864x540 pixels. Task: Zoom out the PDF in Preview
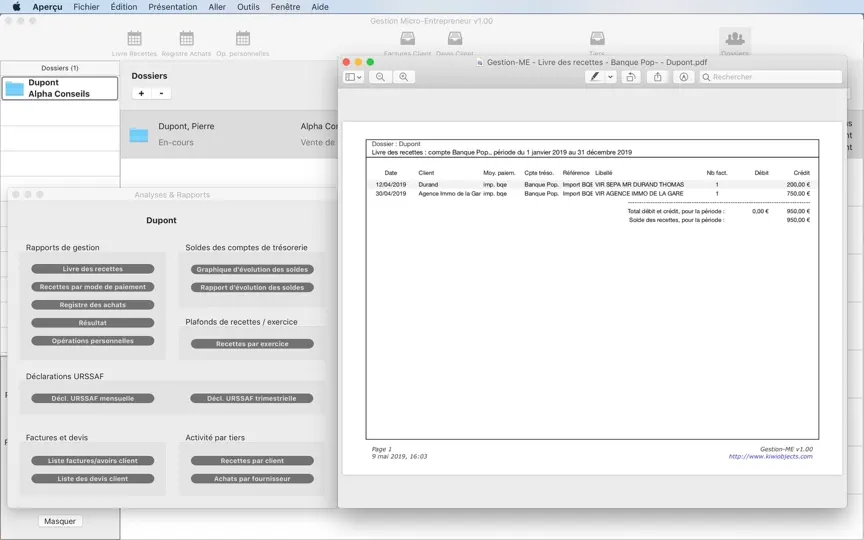point(380,77)
